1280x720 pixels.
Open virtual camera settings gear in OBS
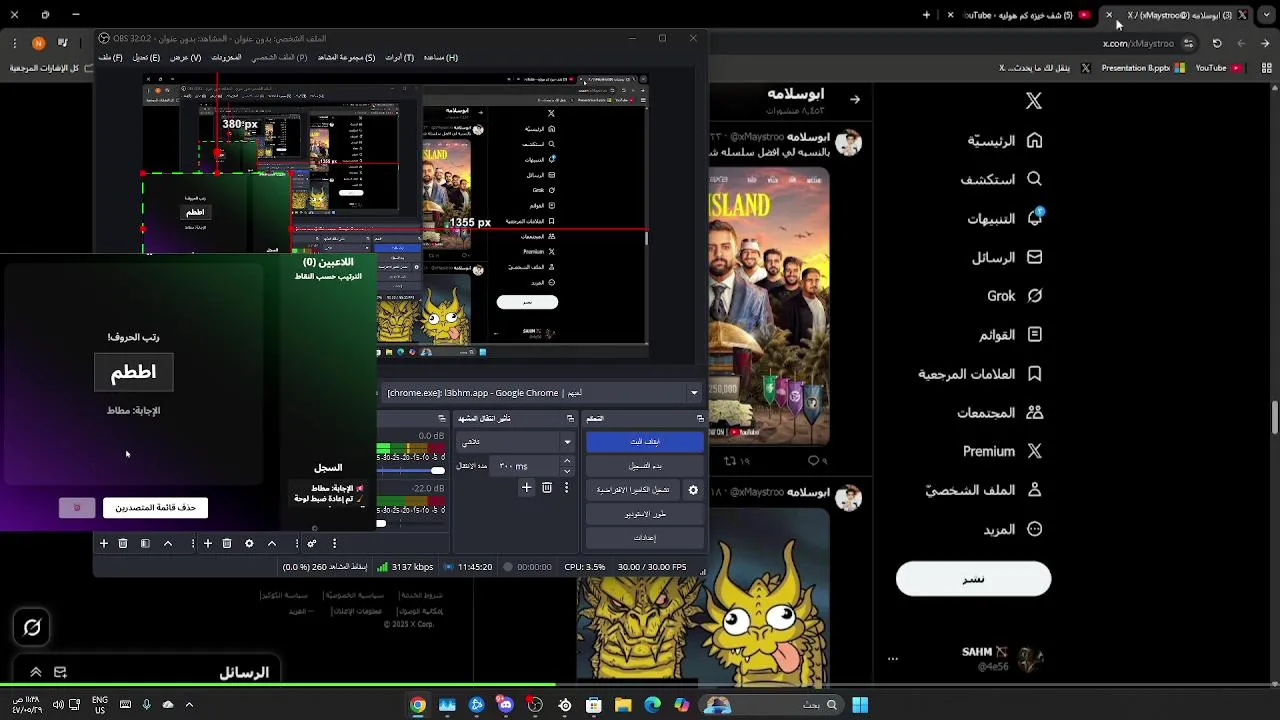[693, 490]
